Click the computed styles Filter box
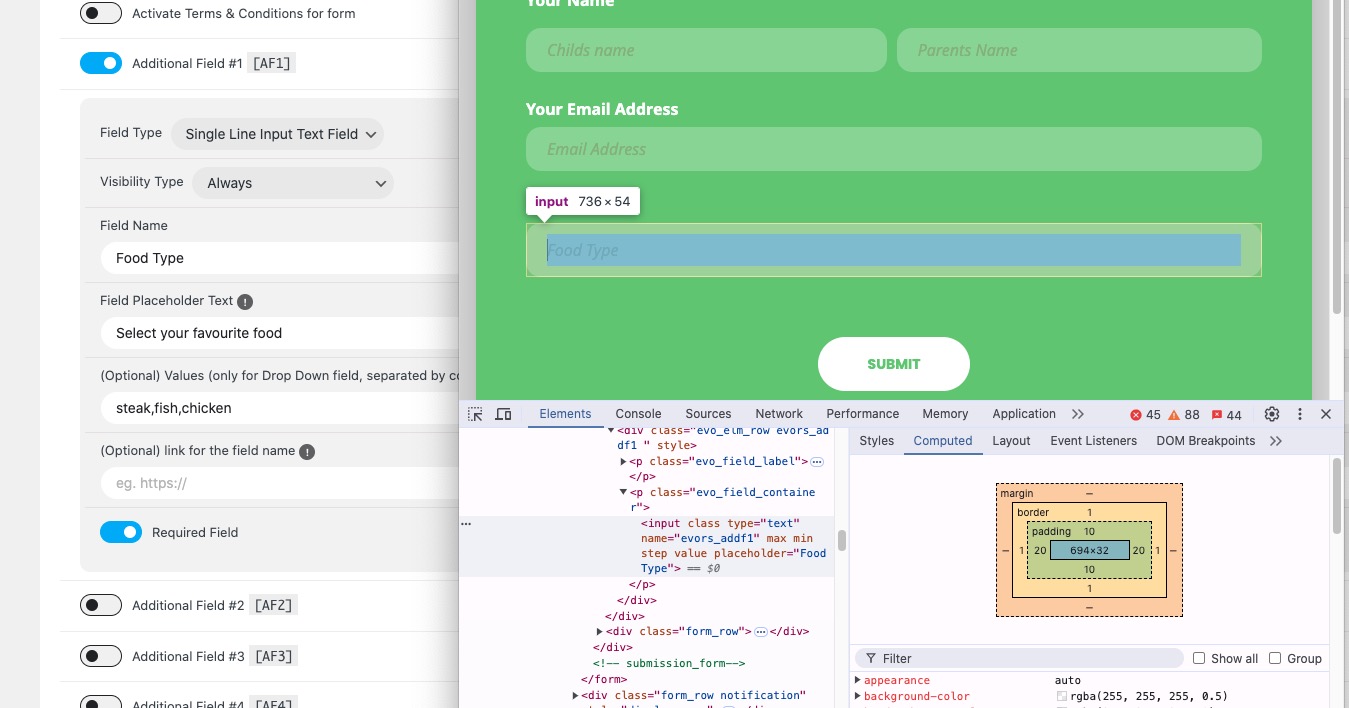Screen dimensions: 1349x708 [1019, 658]
